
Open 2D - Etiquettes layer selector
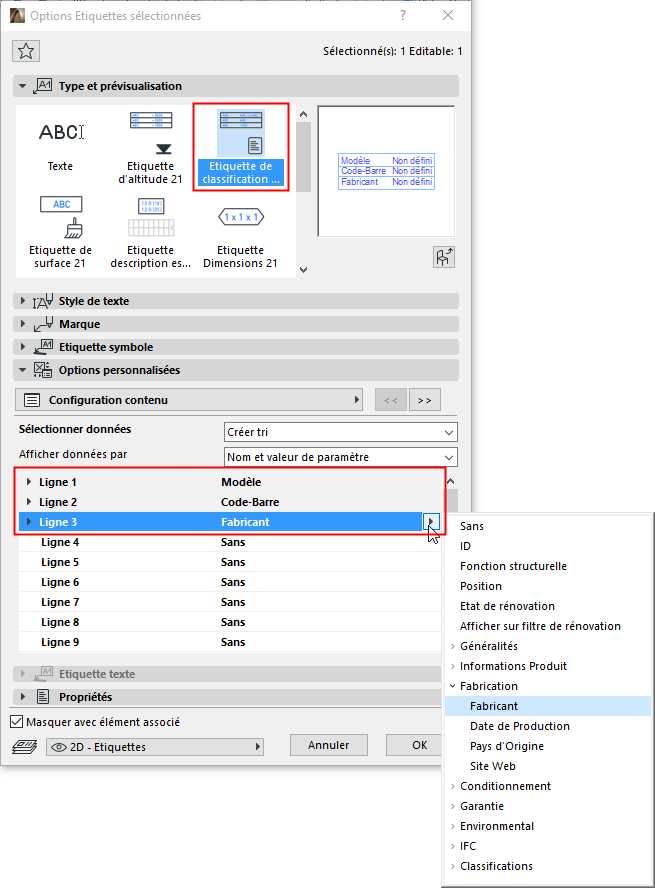[155, 746]
